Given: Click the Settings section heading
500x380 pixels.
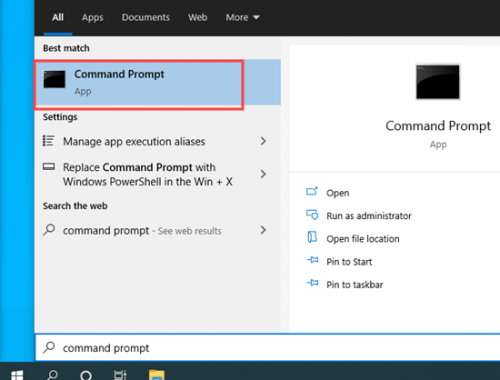Looking at the screenshot, I should pos(60,117).
